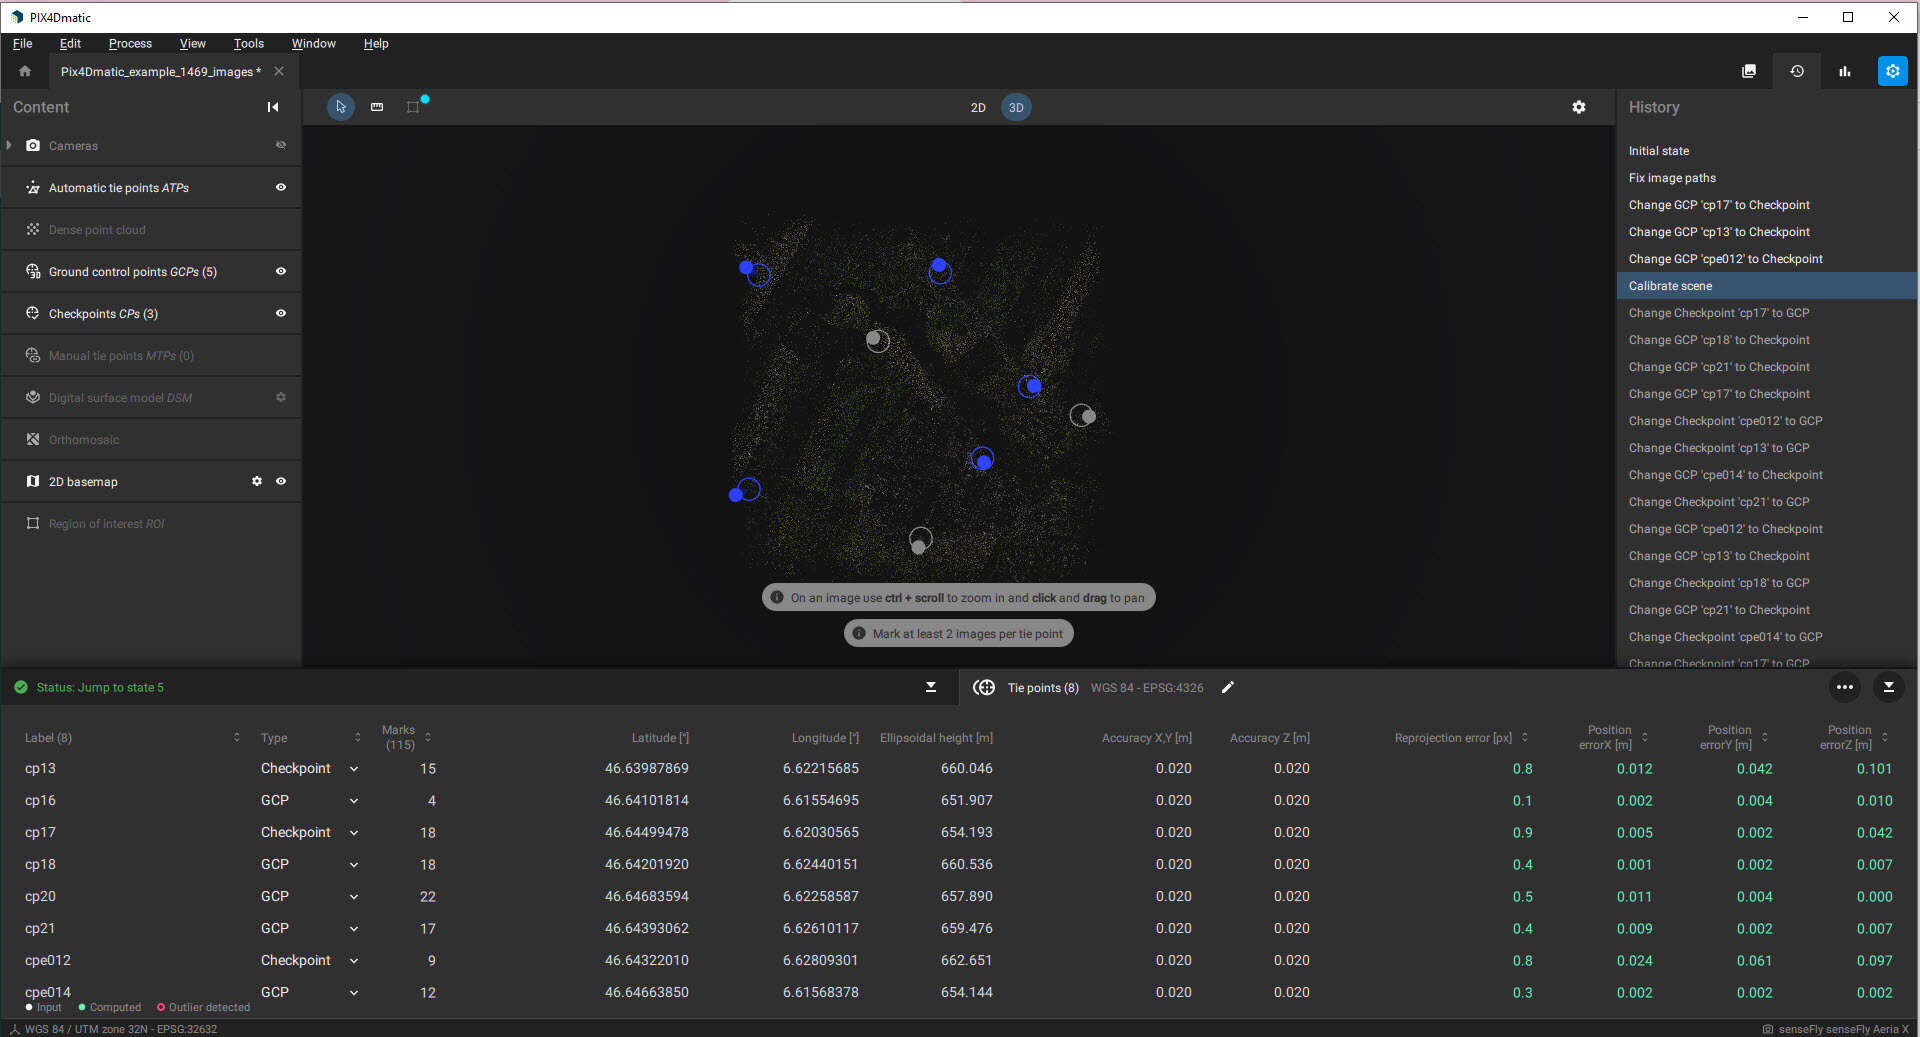Toggle Checkpoints CPs visibility
The height and width of the screenshot is (1037, 1920).
pyautogui.click(x=281, y=313)
